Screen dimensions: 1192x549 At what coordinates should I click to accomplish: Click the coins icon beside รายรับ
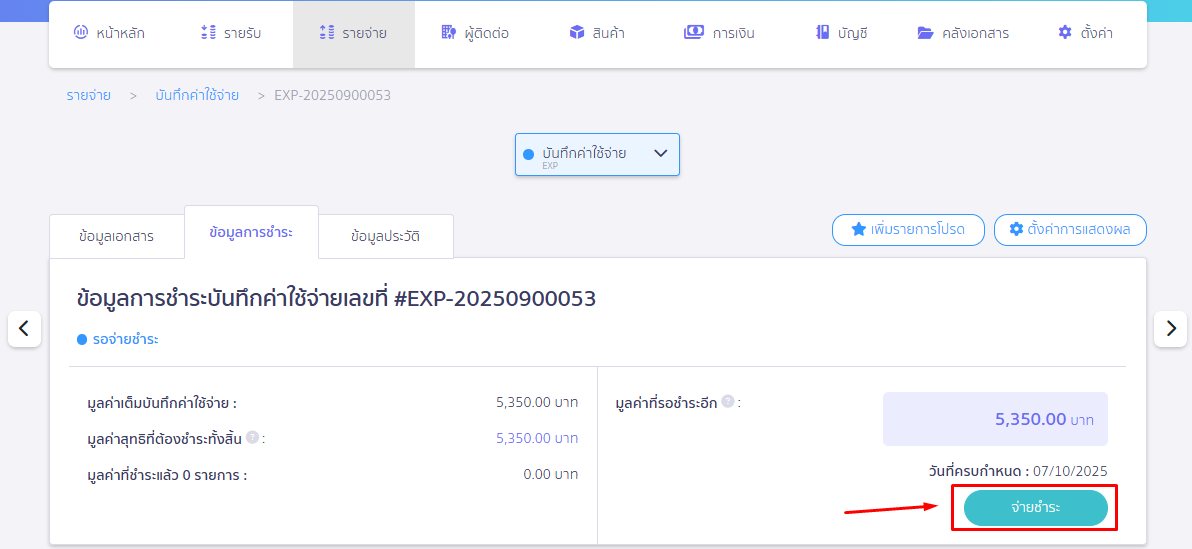pyautogui.click(x=208, y=33)
